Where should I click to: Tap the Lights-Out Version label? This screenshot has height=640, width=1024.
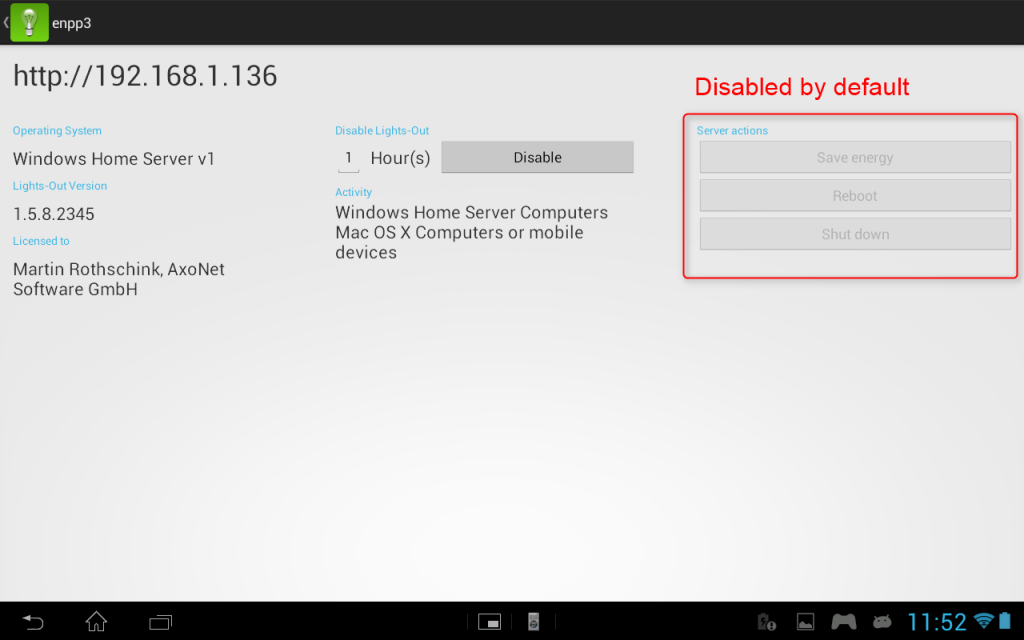60,186
